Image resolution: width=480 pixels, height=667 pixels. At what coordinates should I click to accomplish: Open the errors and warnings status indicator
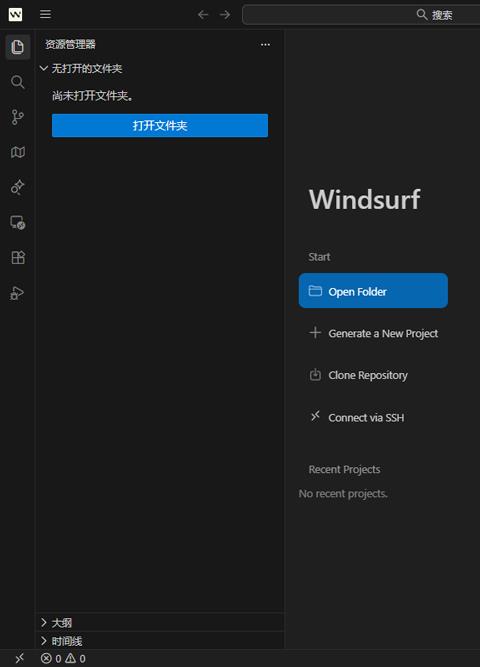coord(63,659)
